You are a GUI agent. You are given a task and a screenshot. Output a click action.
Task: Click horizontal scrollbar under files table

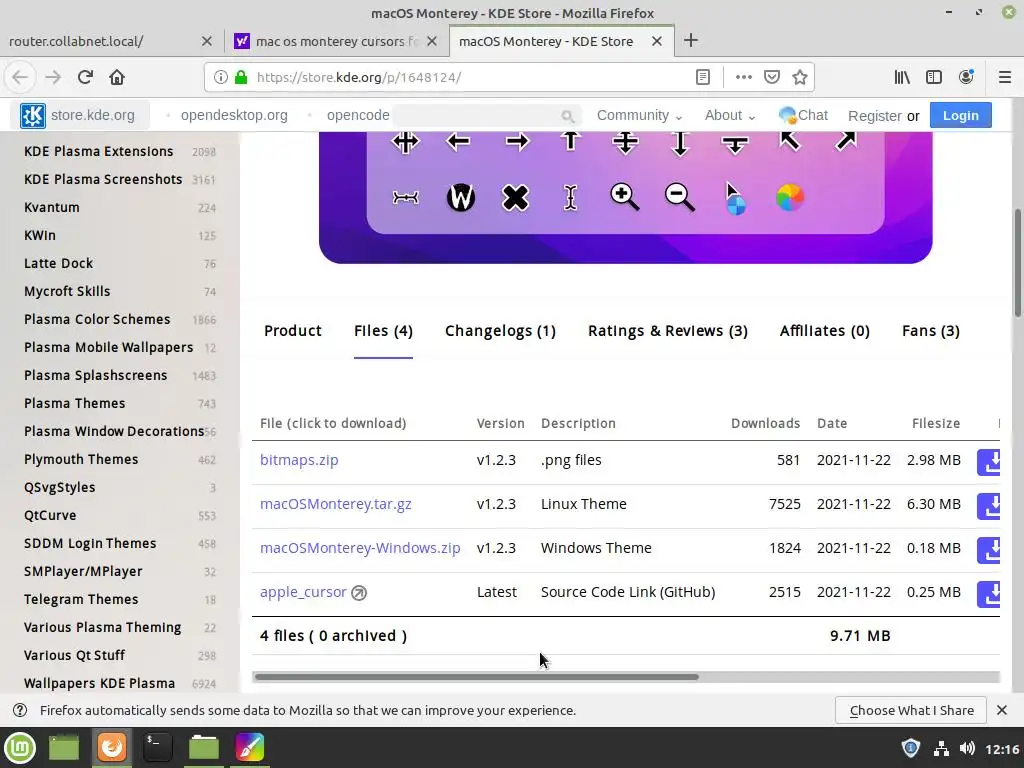click(x=476, y=677)
